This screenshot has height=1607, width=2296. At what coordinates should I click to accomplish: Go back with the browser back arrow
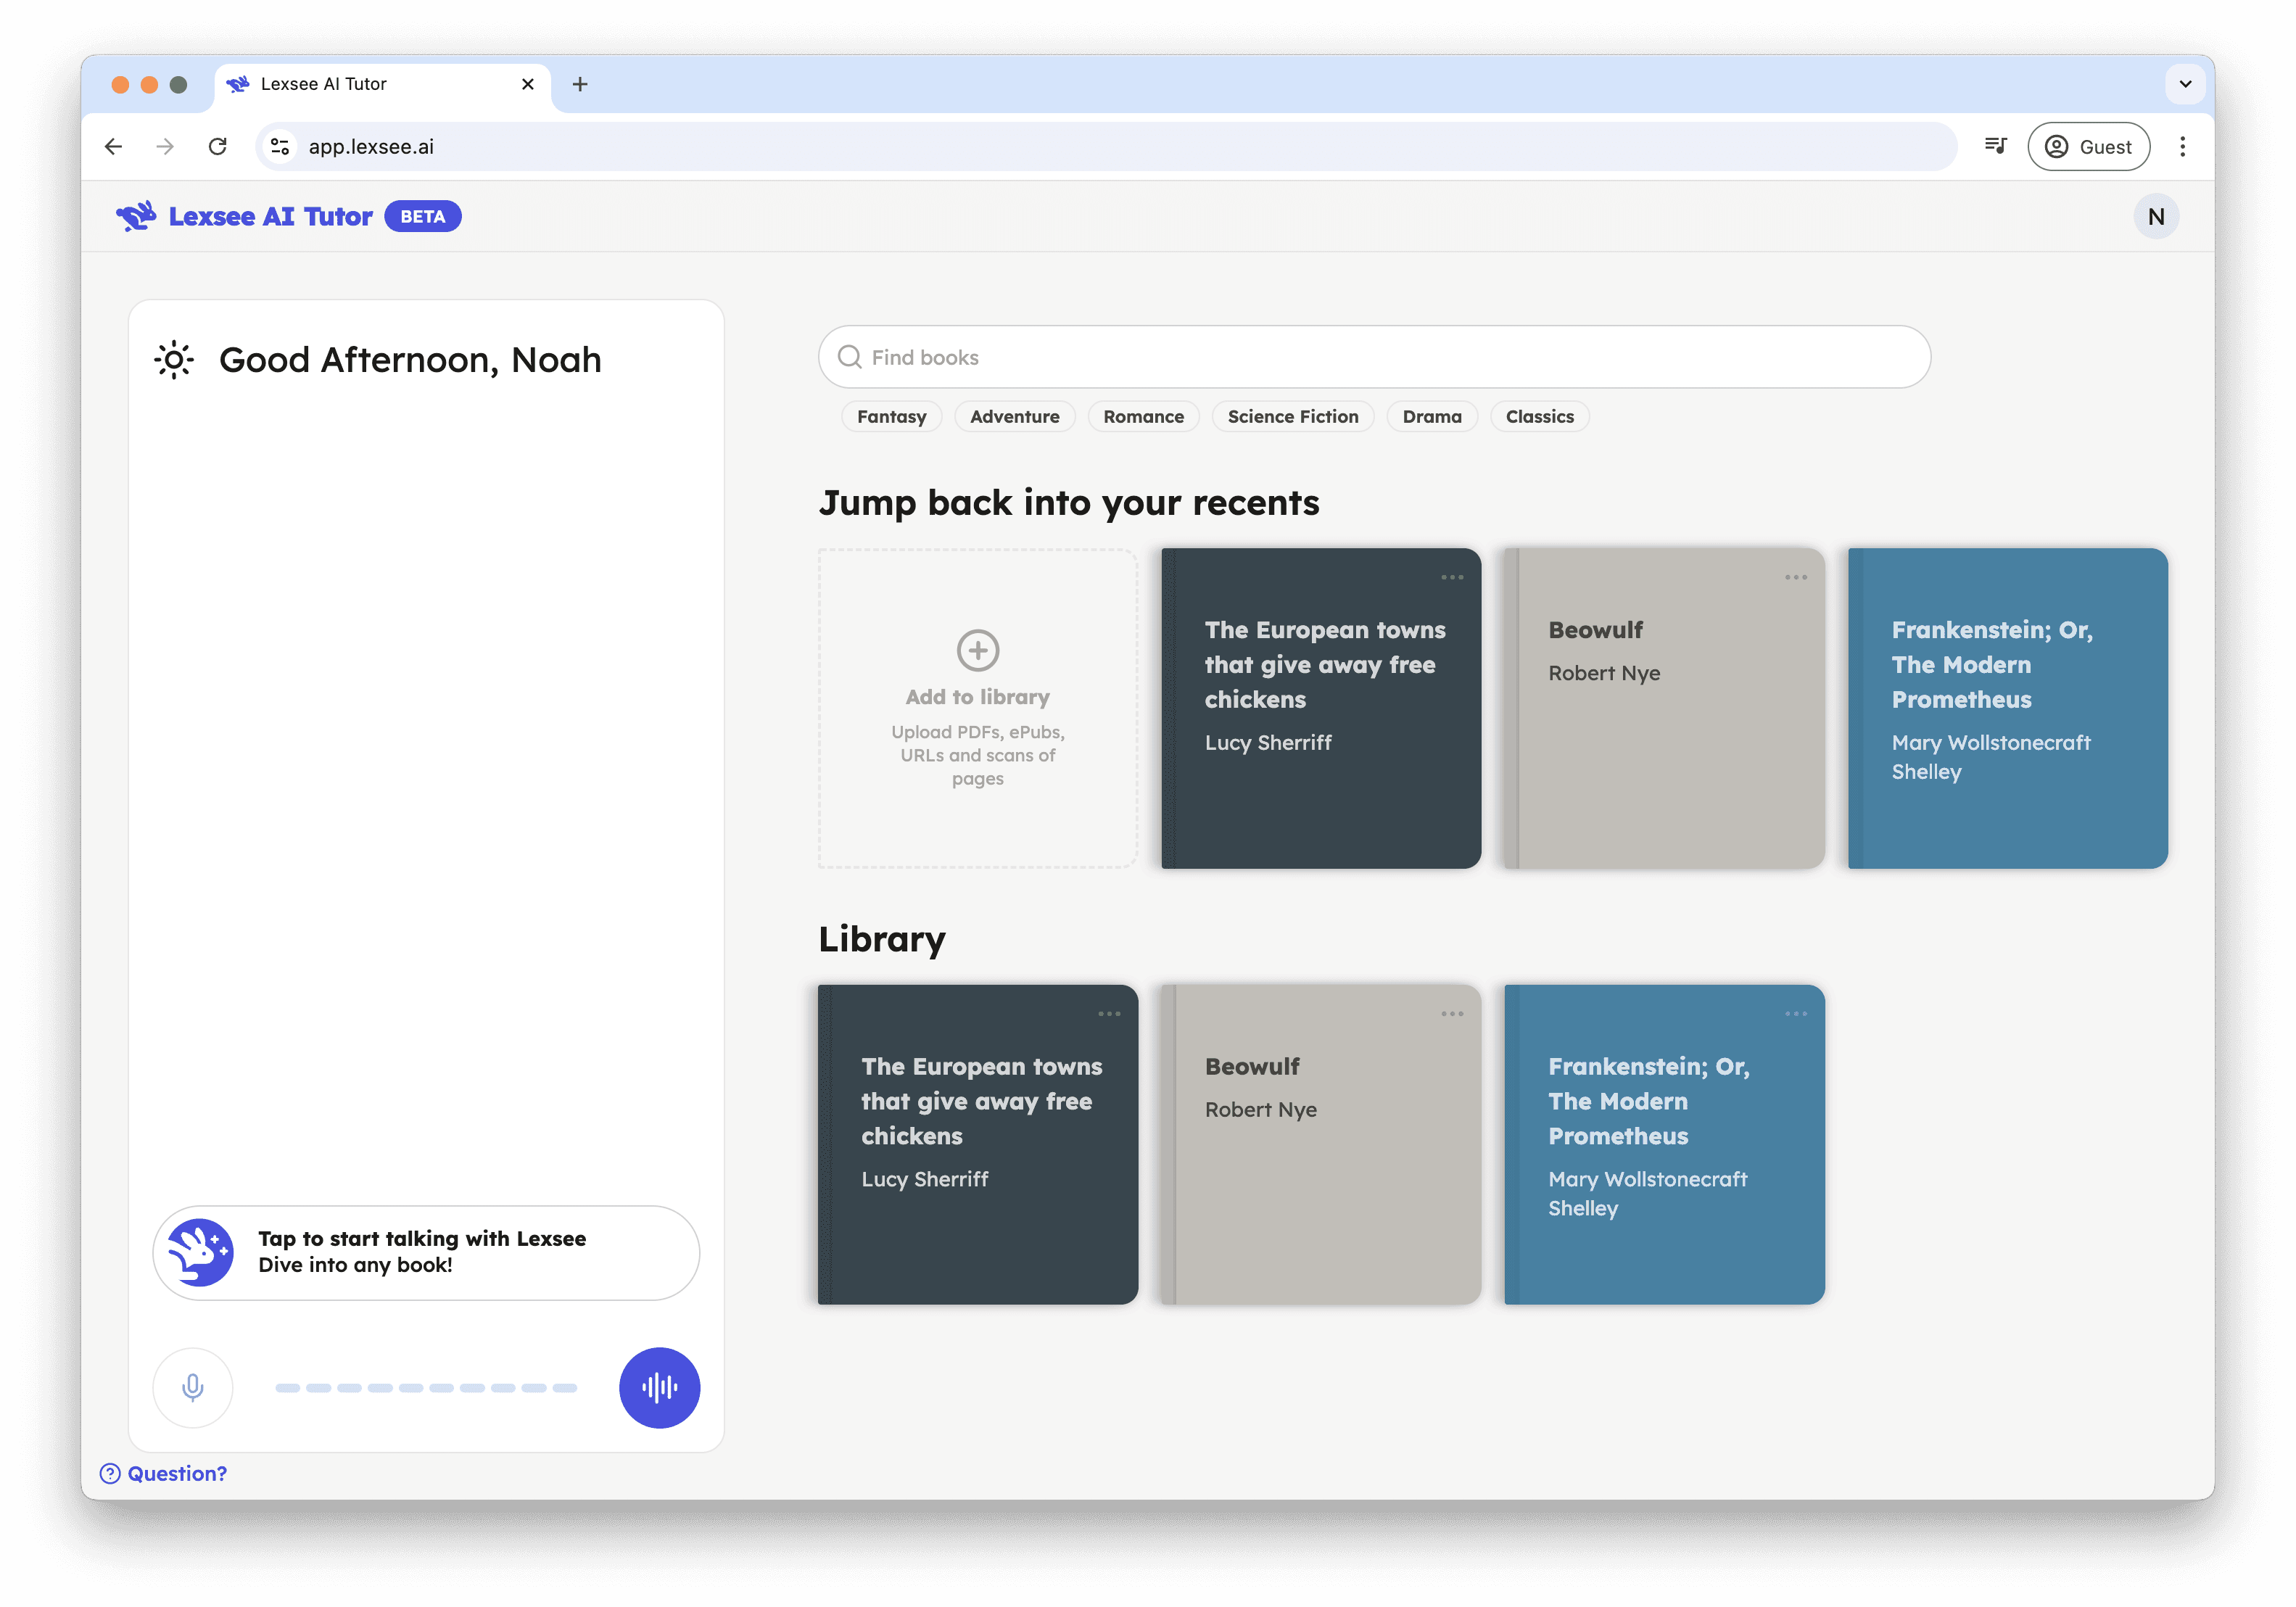[113, 146]
